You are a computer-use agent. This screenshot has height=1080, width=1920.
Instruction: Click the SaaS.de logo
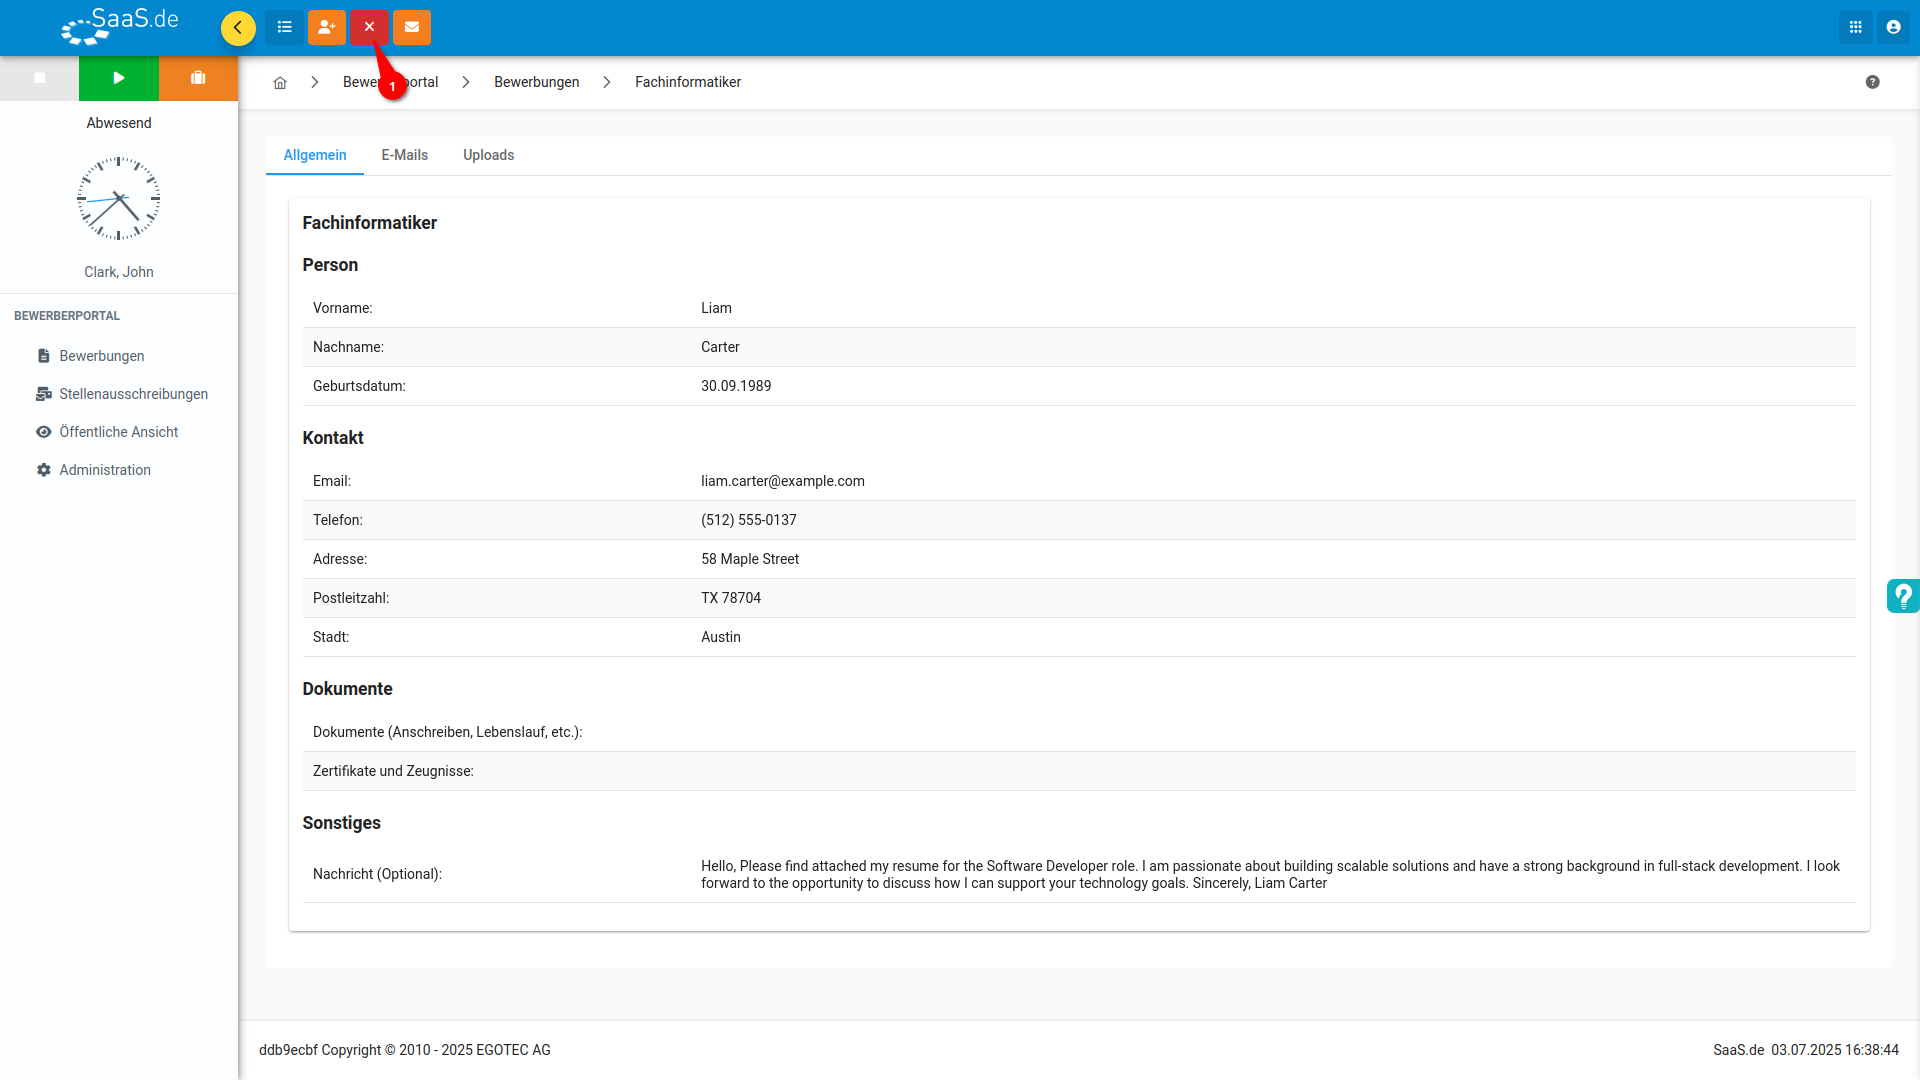[x=120, y=27]
